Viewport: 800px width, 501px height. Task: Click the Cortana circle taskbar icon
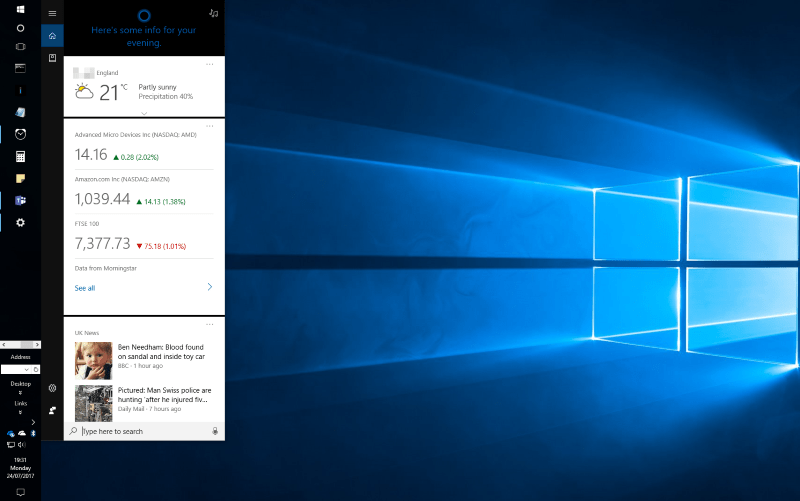pyautogui.click(x=20, y=28)
